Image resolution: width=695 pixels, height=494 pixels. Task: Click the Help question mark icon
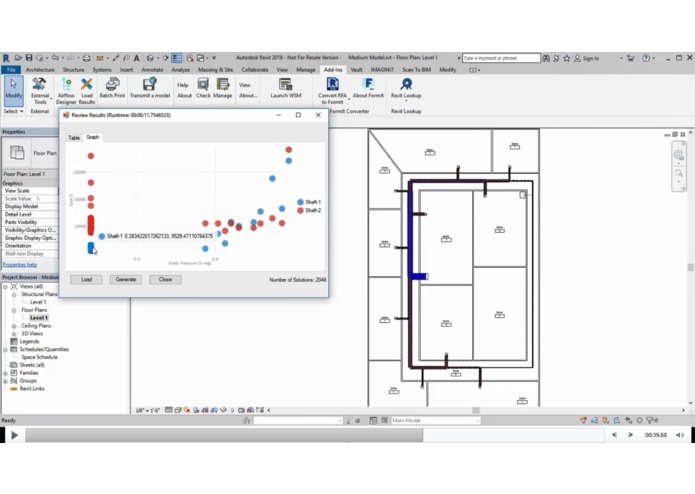(x=646, y=58)
